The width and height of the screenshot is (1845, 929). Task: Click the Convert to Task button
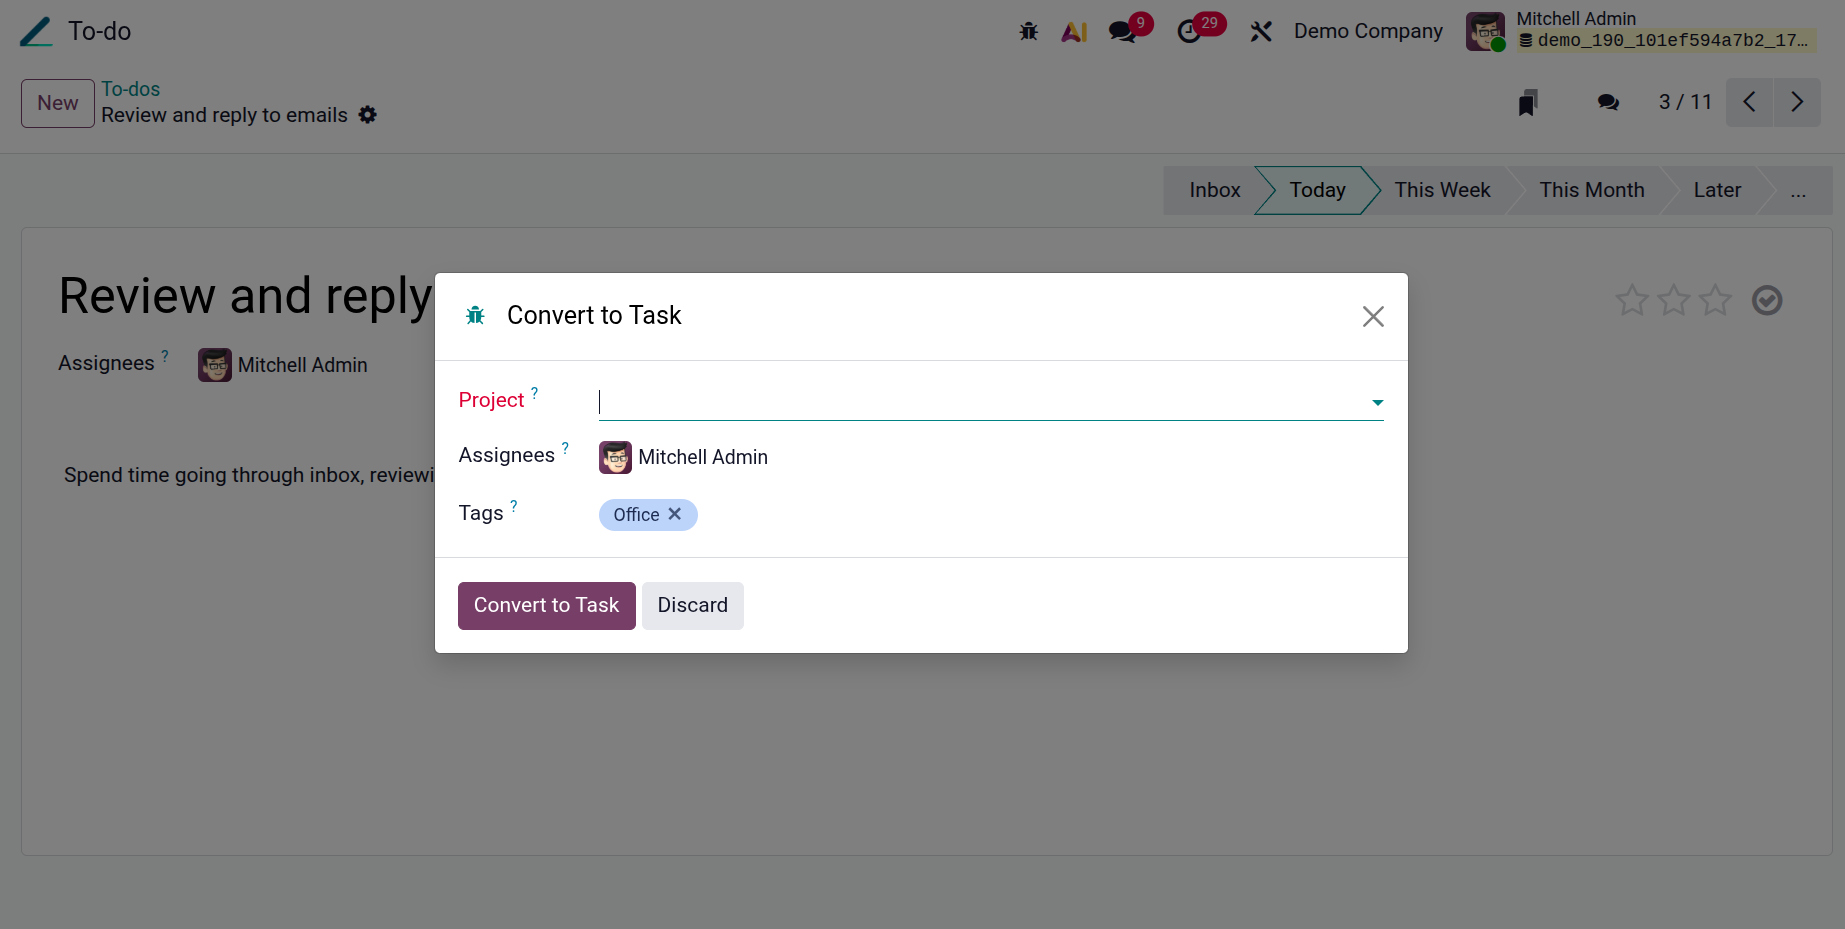pyautogui.click(x=546, y=606)
